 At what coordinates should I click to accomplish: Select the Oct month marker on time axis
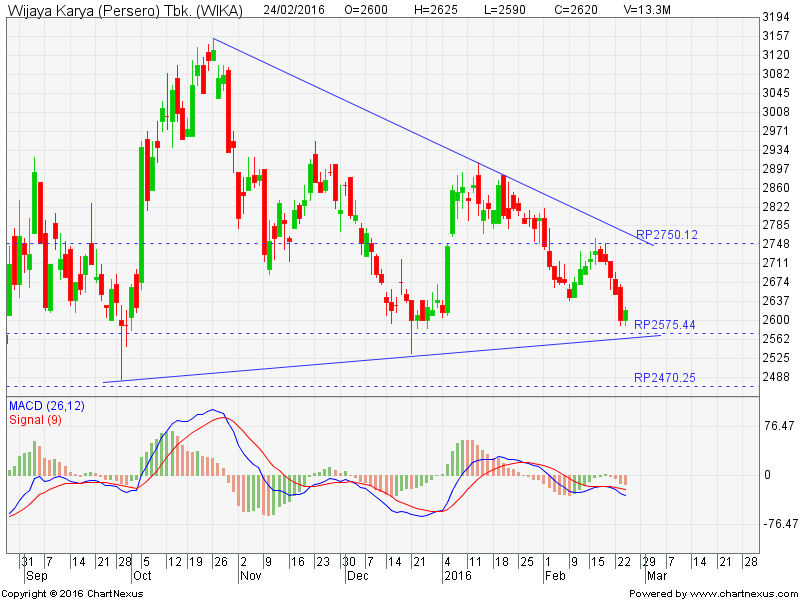141,577
